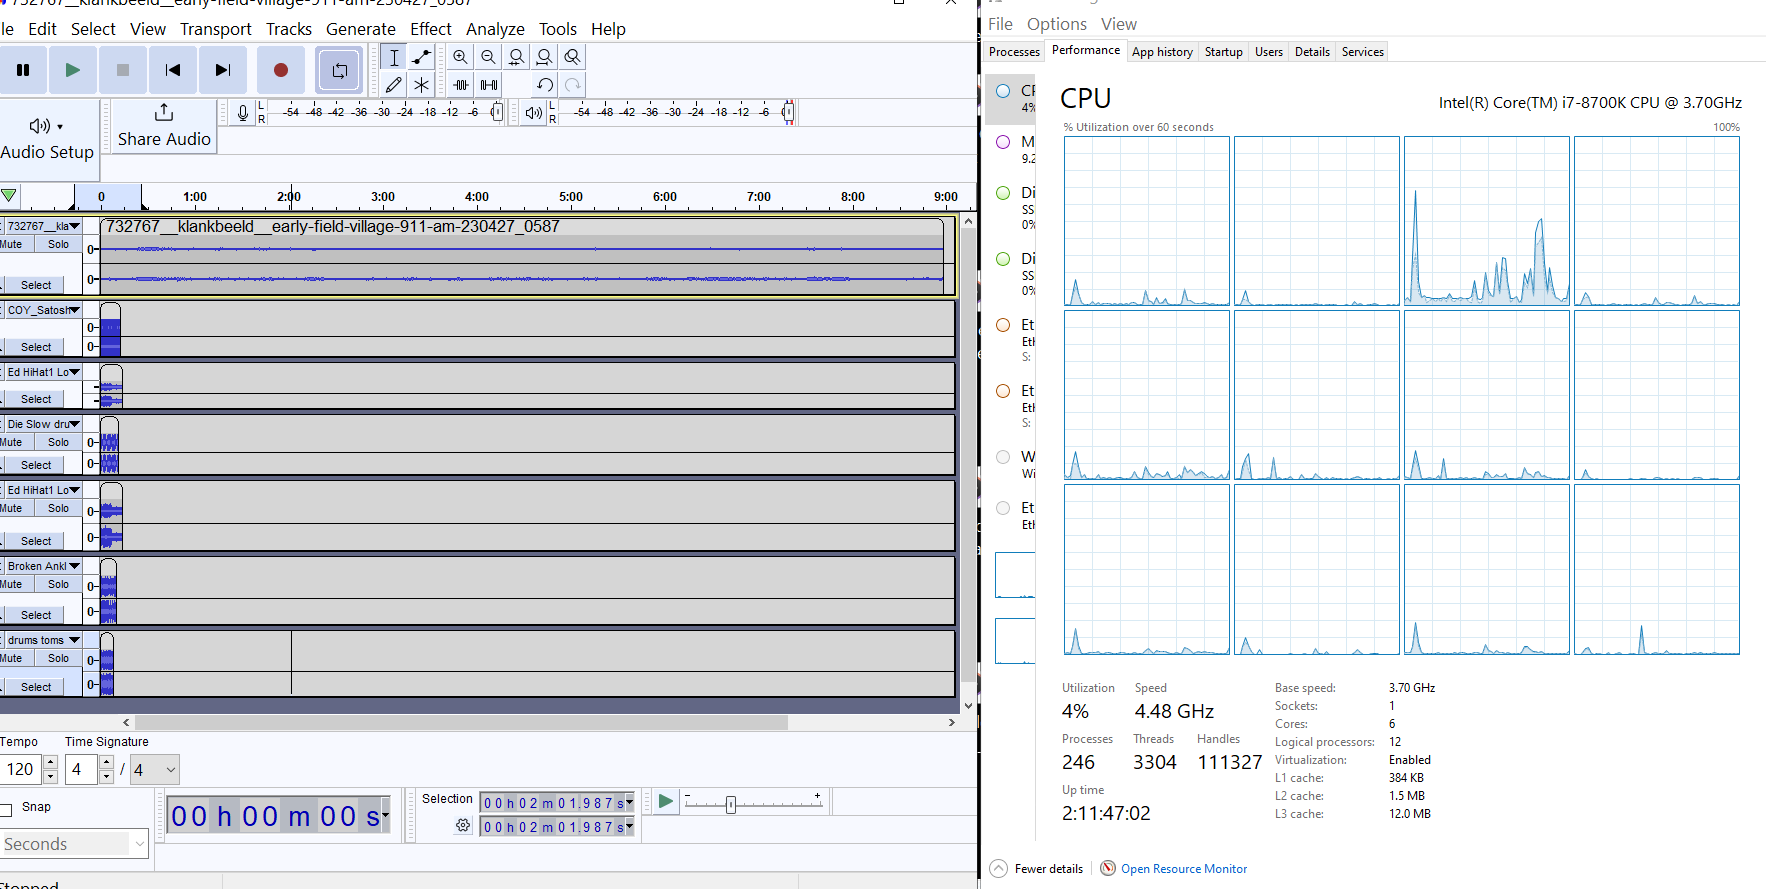Open the Analyze menu
This screenshot has height=889, width=1766.
coord(495,29)
